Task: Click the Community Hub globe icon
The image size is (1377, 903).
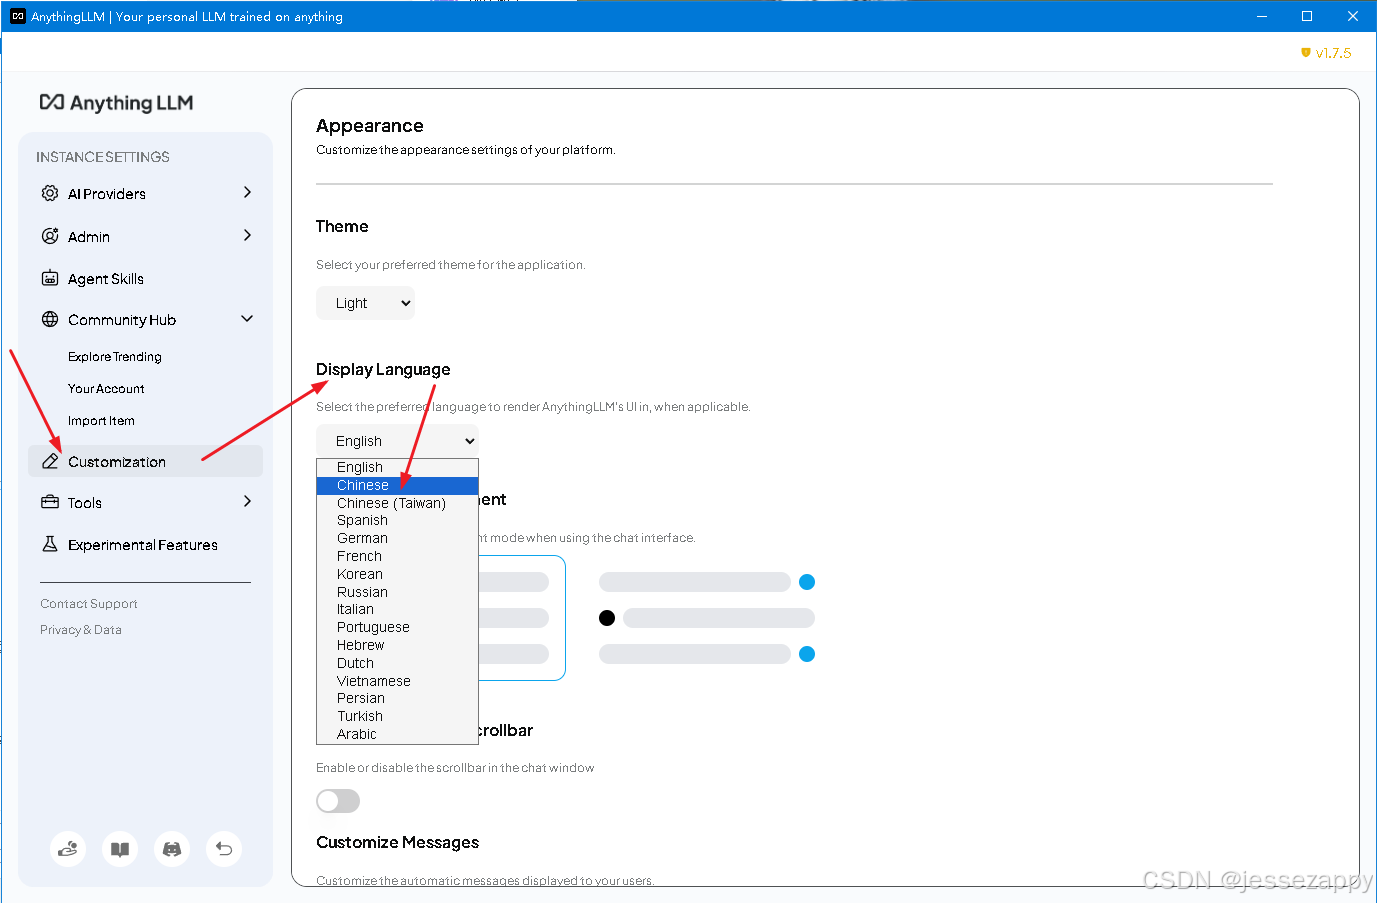Action: [50, 319]
